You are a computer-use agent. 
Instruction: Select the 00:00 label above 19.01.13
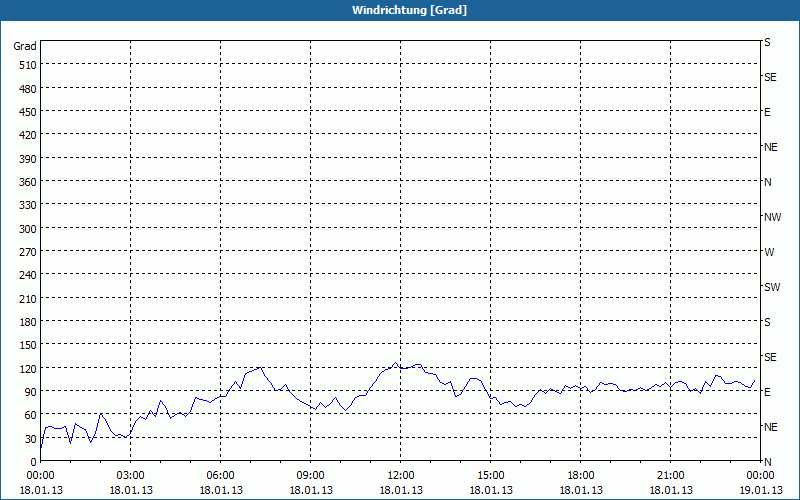click(x=760, y=476)
